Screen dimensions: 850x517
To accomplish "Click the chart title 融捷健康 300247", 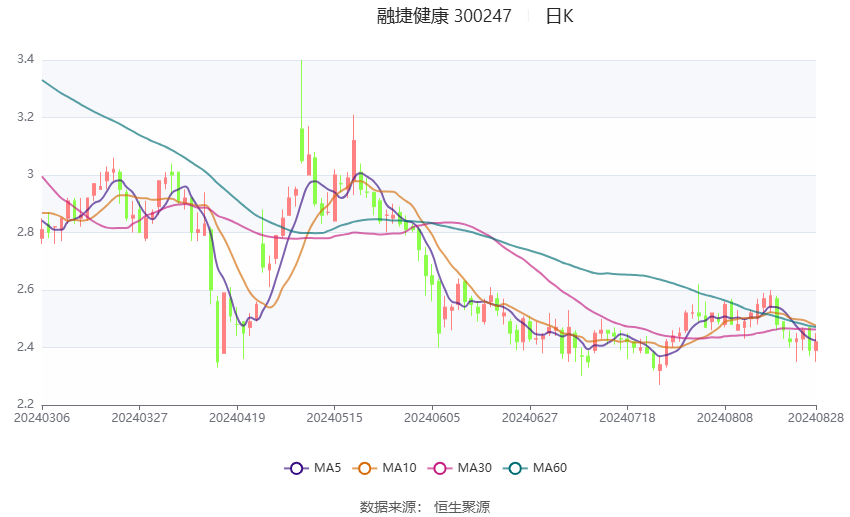I will (x=444, y=16).
